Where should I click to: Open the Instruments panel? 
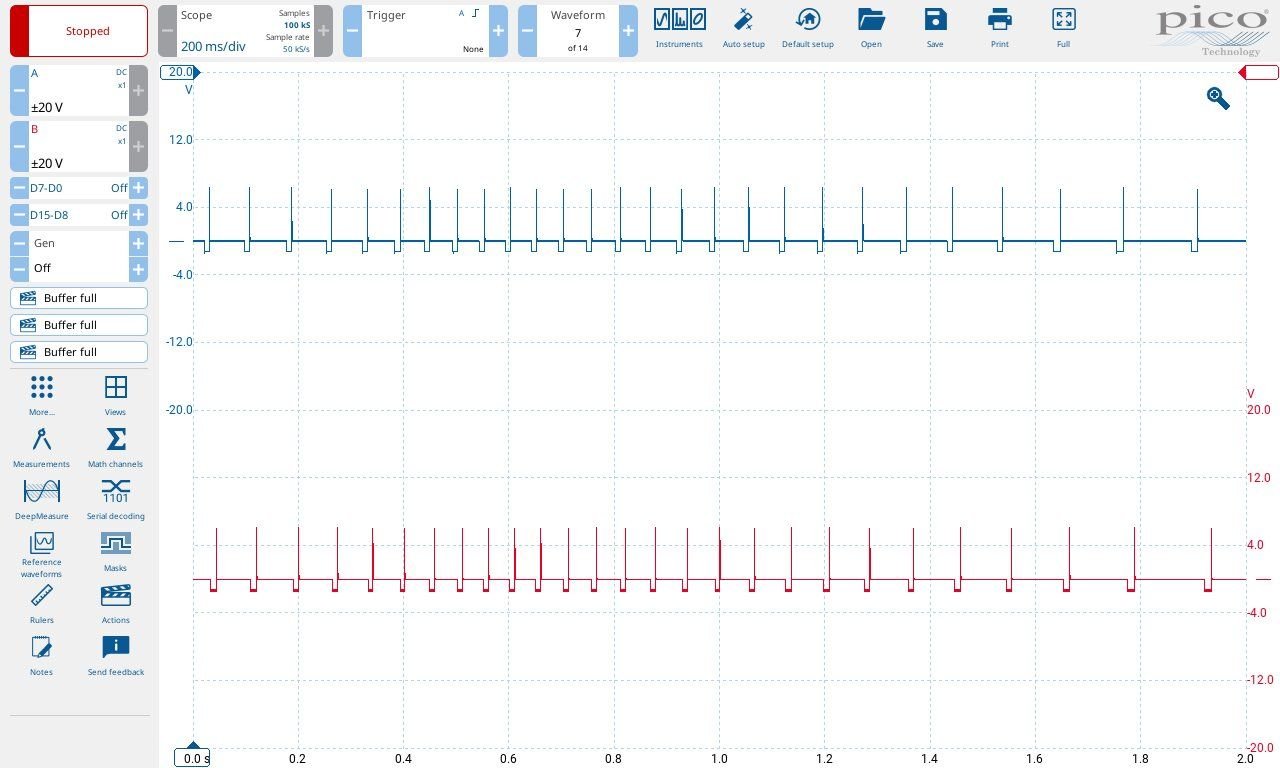point(679,28)
